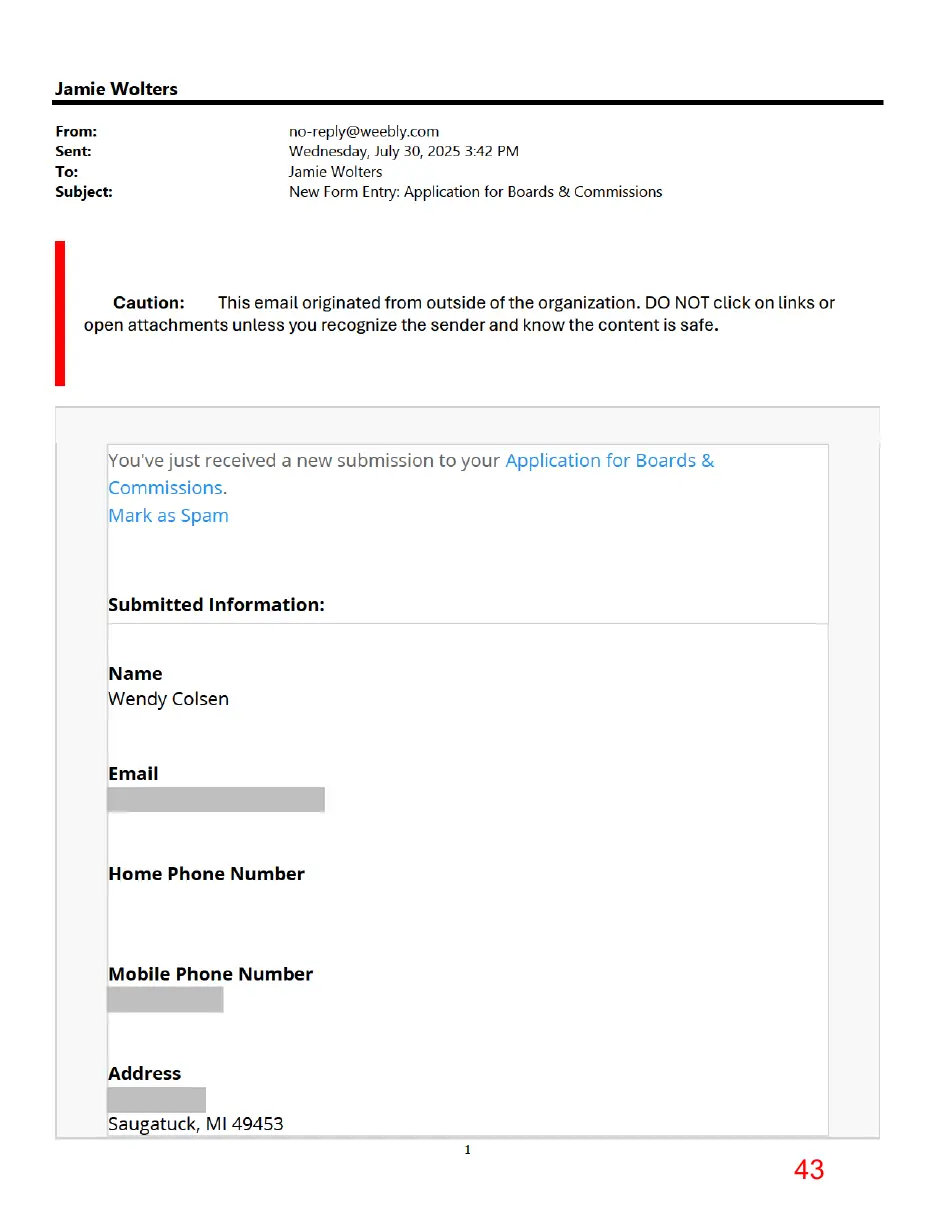Open the Application for Boards & Commissions link
935x1210 pixels.
(x=411, y=474)
